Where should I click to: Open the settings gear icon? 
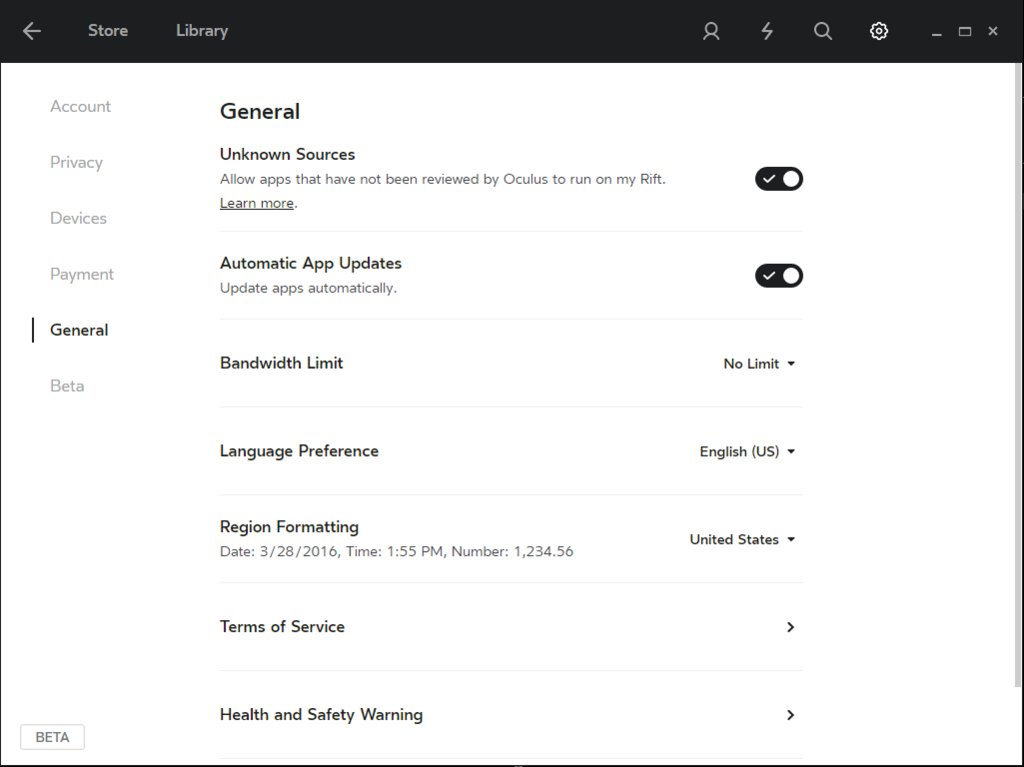pos(879,31)
